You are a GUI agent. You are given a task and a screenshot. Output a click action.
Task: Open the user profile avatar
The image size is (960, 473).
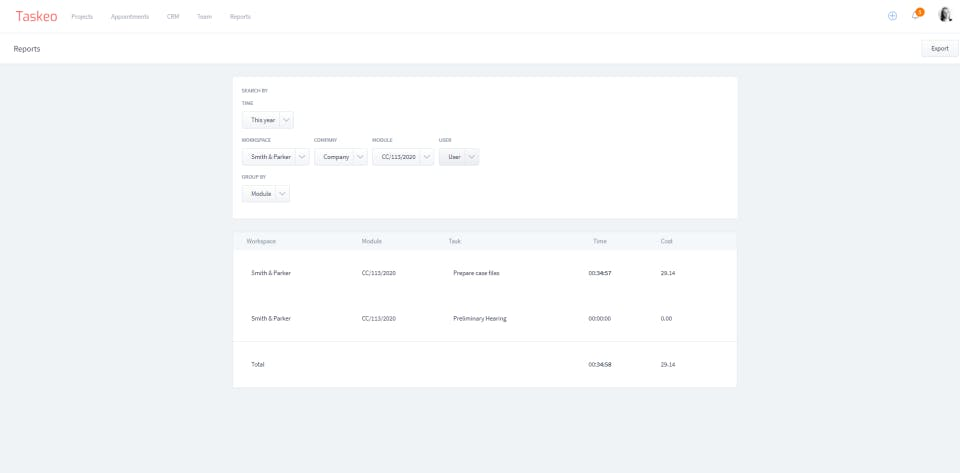[945, 15]
